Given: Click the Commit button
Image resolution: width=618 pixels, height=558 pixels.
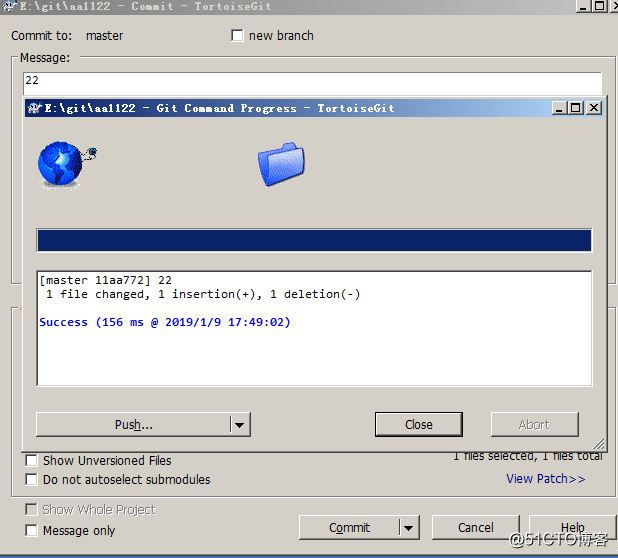Looking at the screenshot, I should pos(349,527).
